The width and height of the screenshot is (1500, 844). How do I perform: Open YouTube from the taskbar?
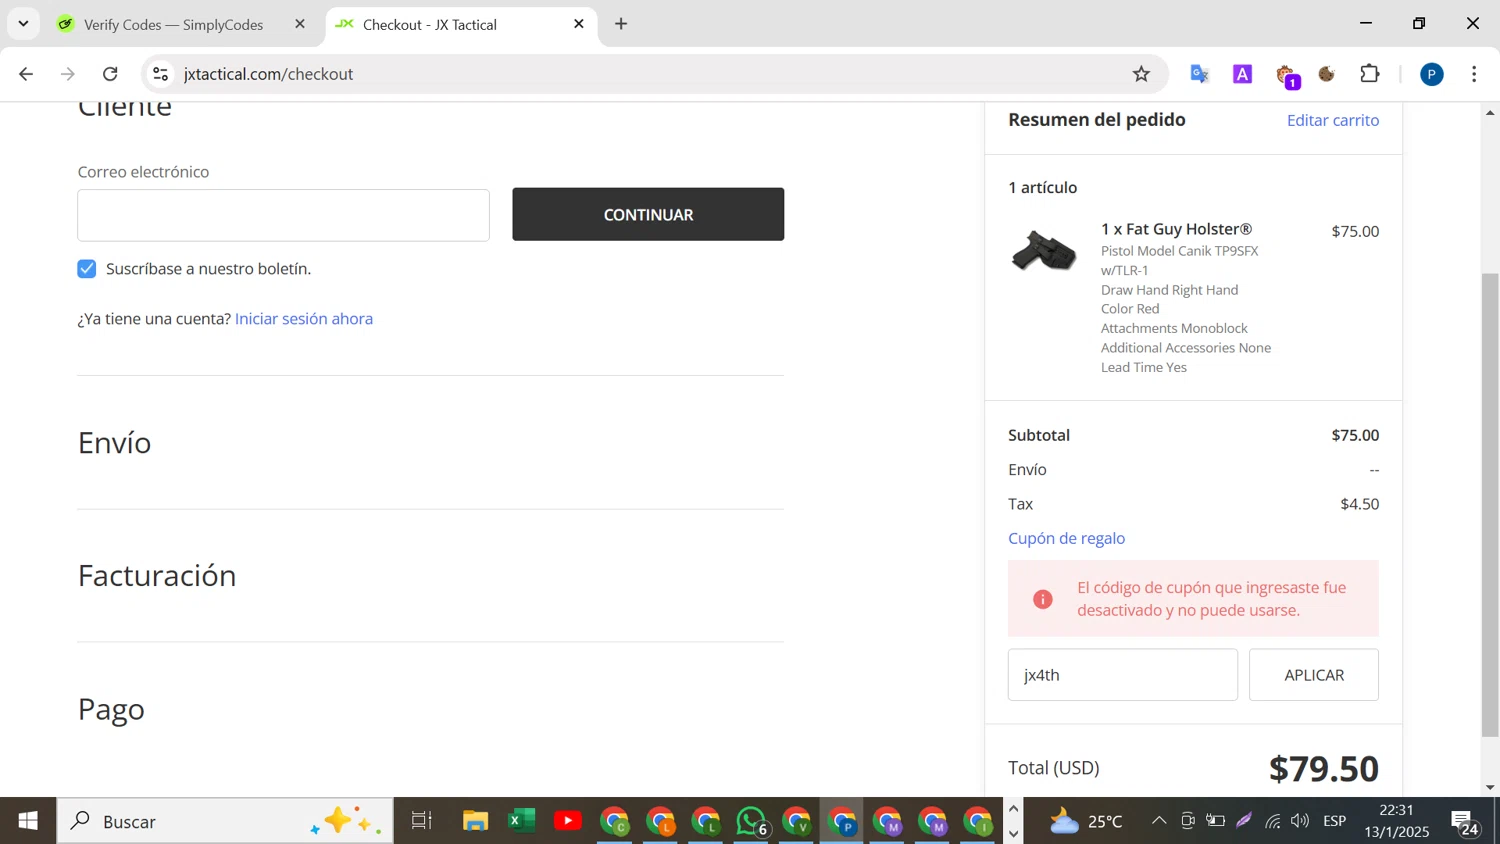[568, 821]
